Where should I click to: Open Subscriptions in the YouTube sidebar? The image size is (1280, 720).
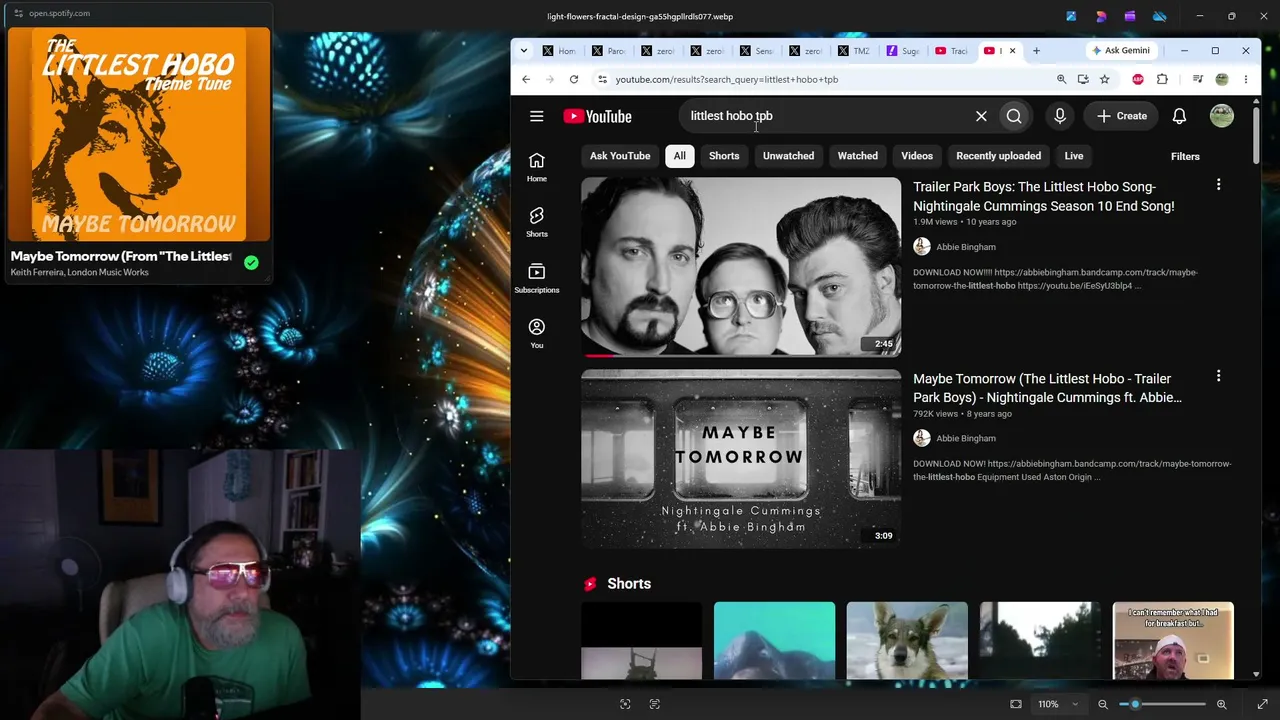click(x=537, y=278)
